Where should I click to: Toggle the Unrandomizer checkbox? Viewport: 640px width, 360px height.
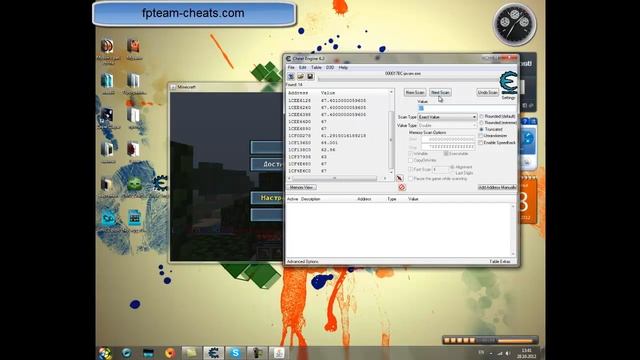(481, 136)
